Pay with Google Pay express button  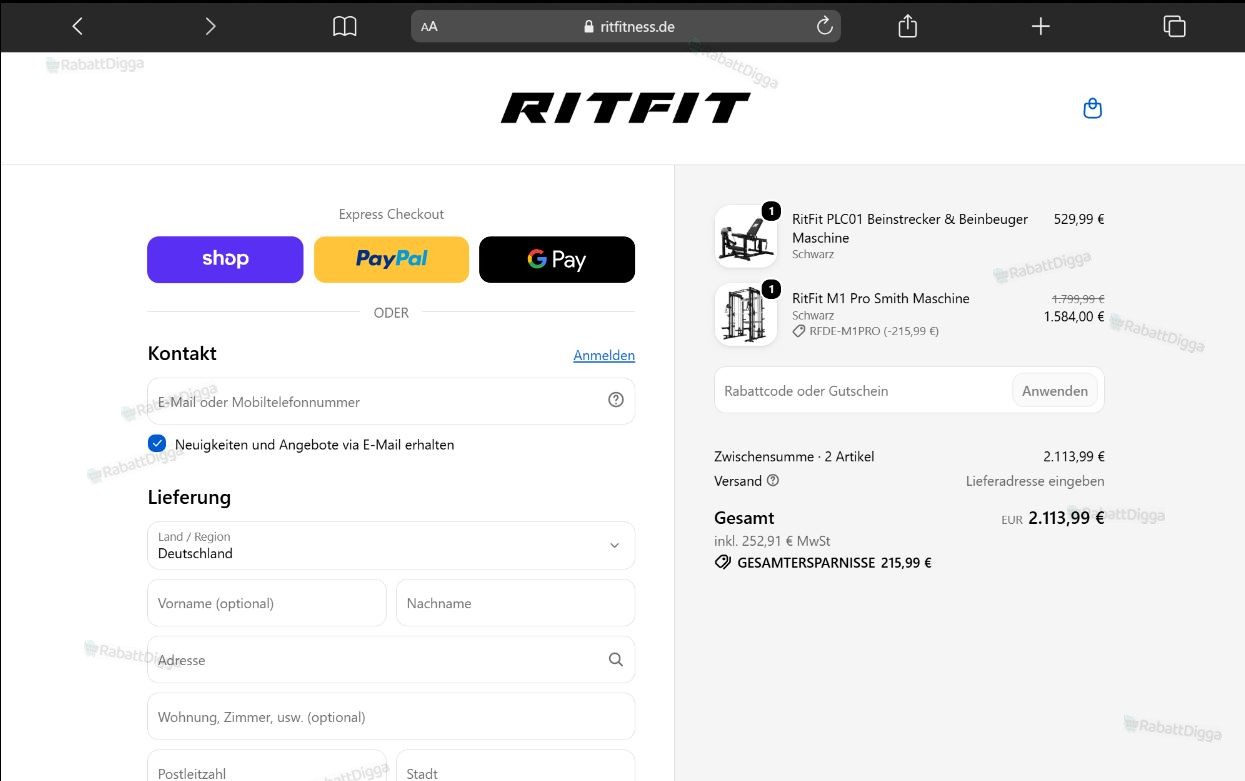click(x=557, y=259)
